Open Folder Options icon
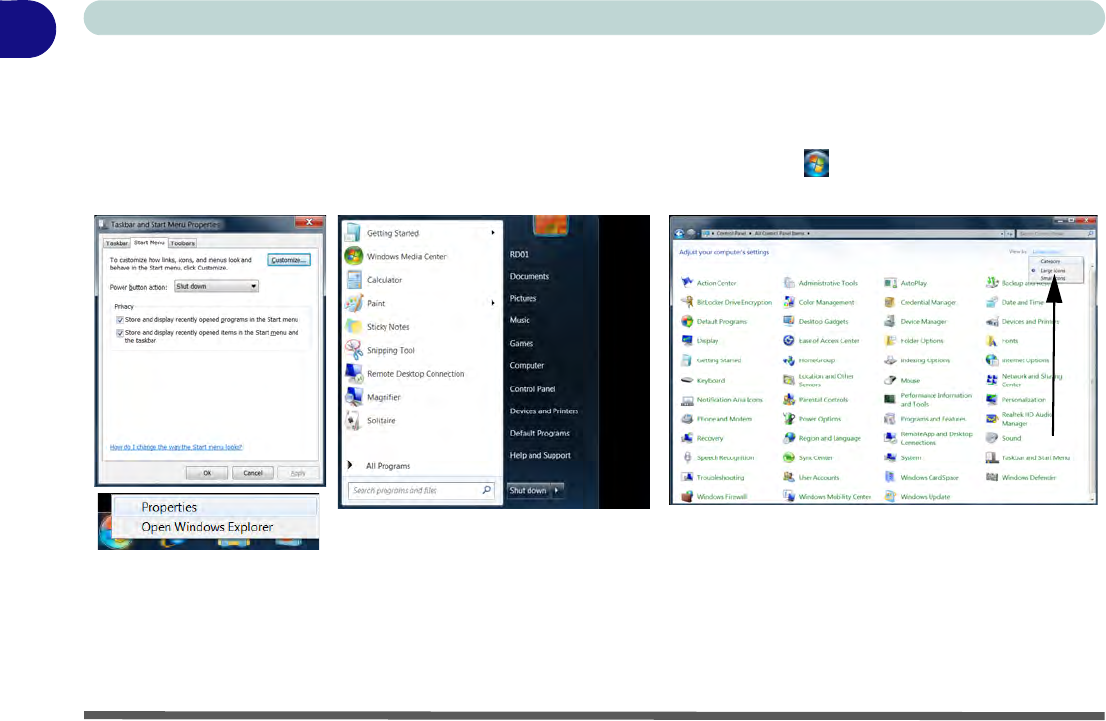Viewport: 1106px width, 721px height. pos(890,340)
